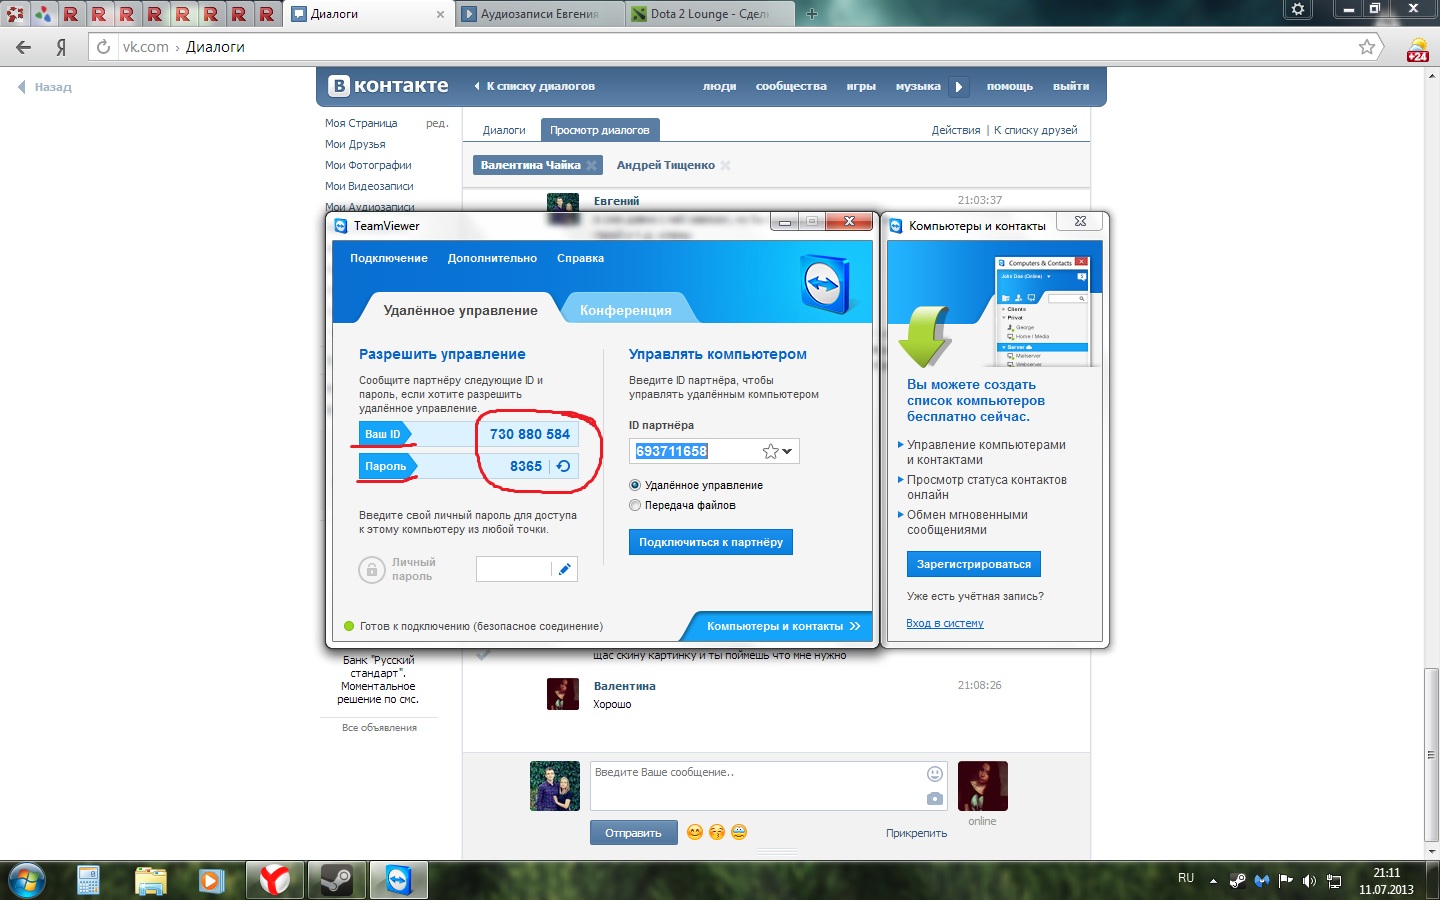The image size is (1440, 900).
Task: Open Мои Друзья in the VK sidebar
Action: tap(355, 144)
